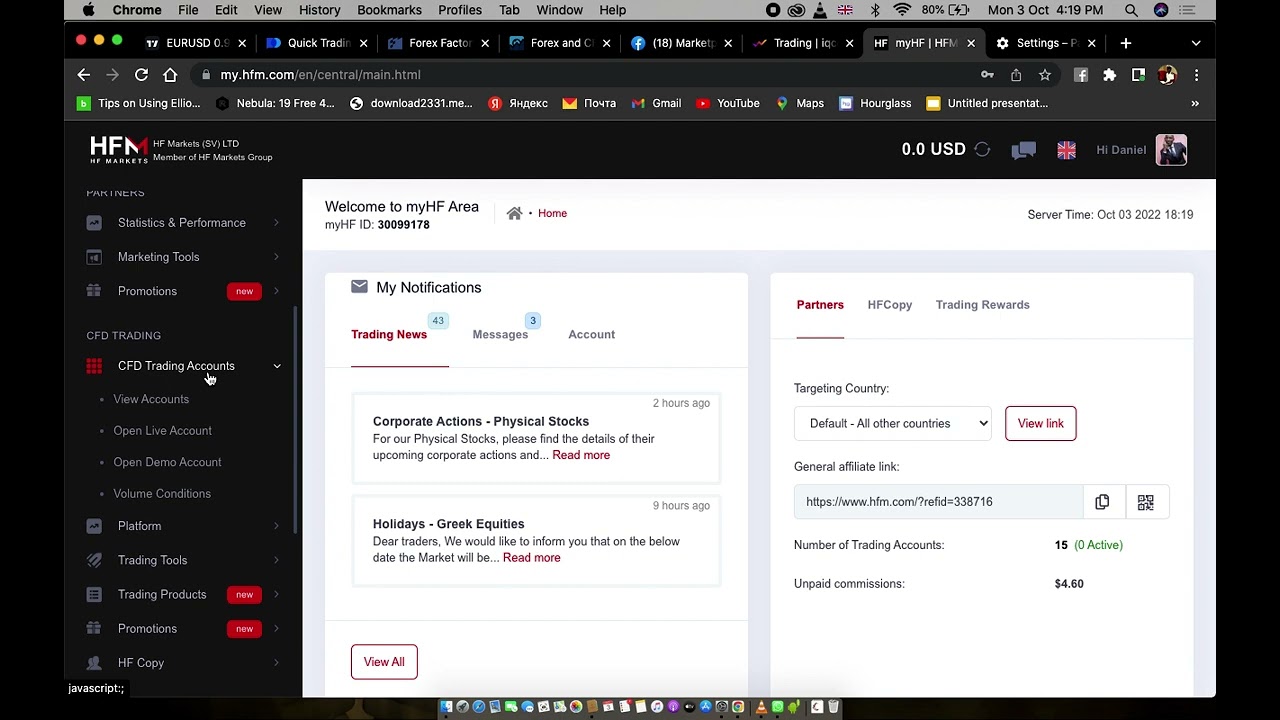Open the History menu in menu bar

319,10
